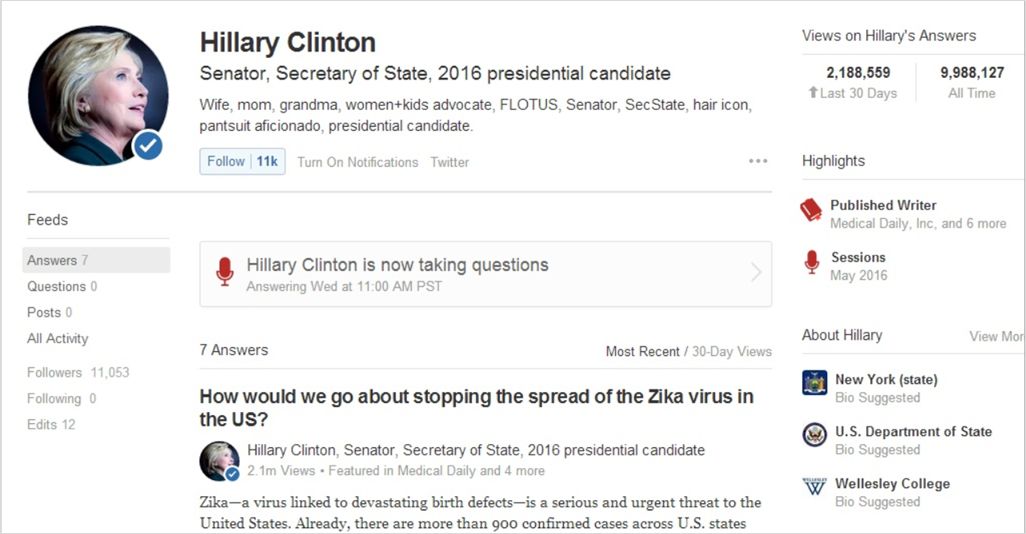This screenshot has height=534, width=1026.
Task: Click the Wellesley College logo icon
Action: pos(815,486)
